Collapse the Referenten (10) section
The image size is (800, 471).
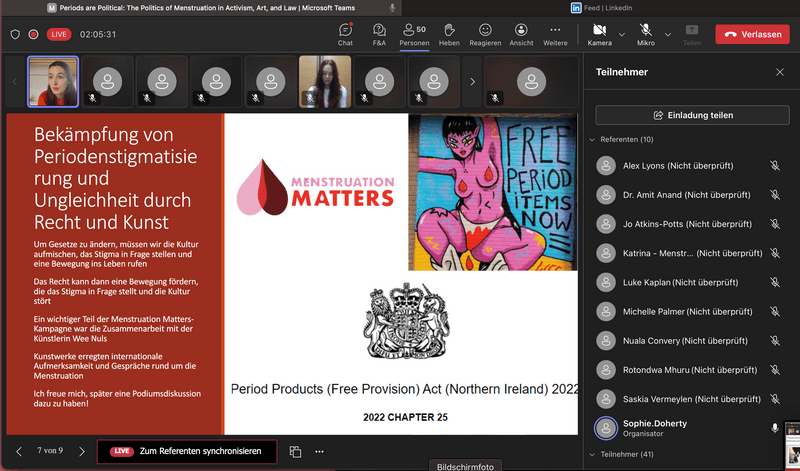591,139
